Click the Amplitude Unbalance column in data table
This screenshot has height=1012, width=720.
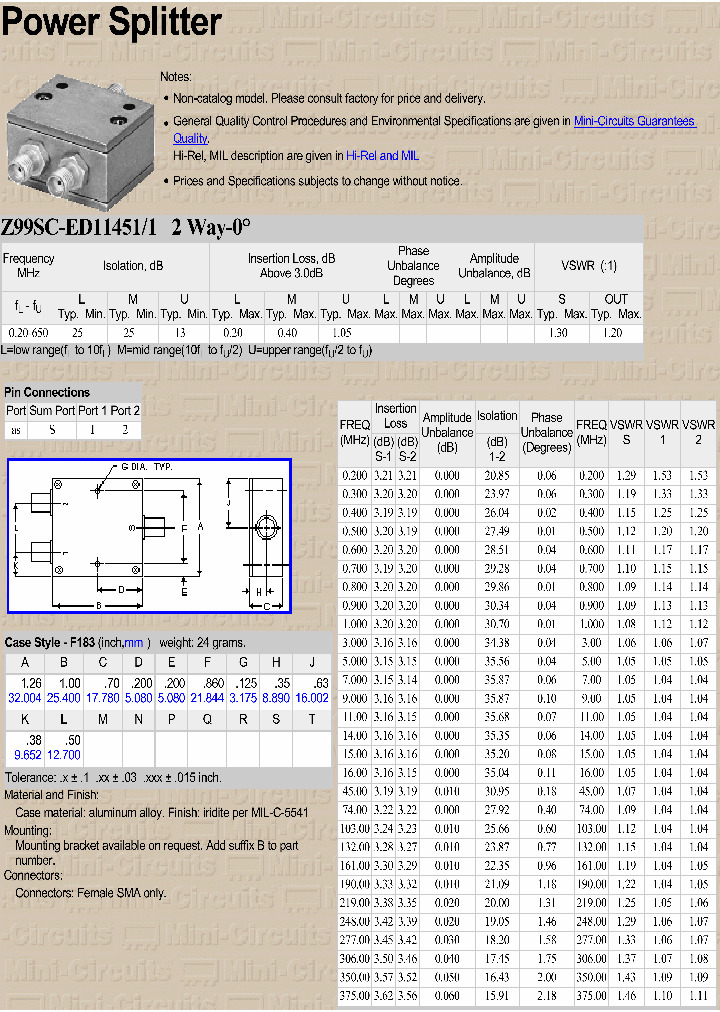pyautogui.click(x=446, y=432)
